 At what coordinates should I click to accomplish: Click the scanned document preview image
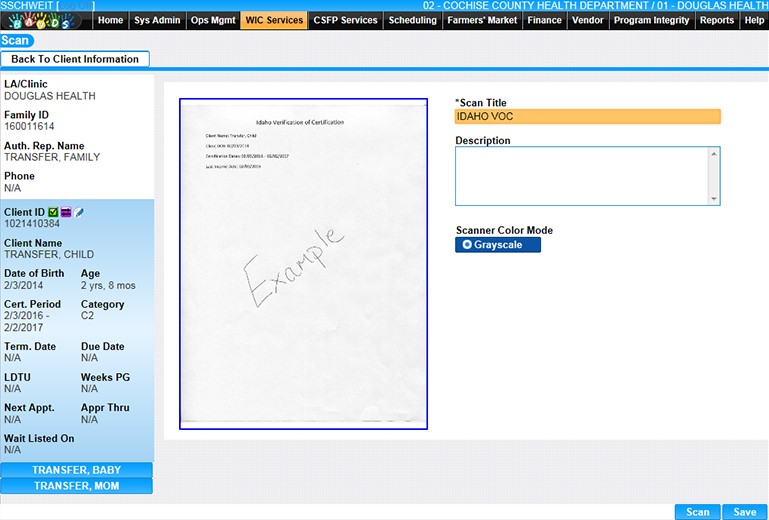(x=304, y=264)
